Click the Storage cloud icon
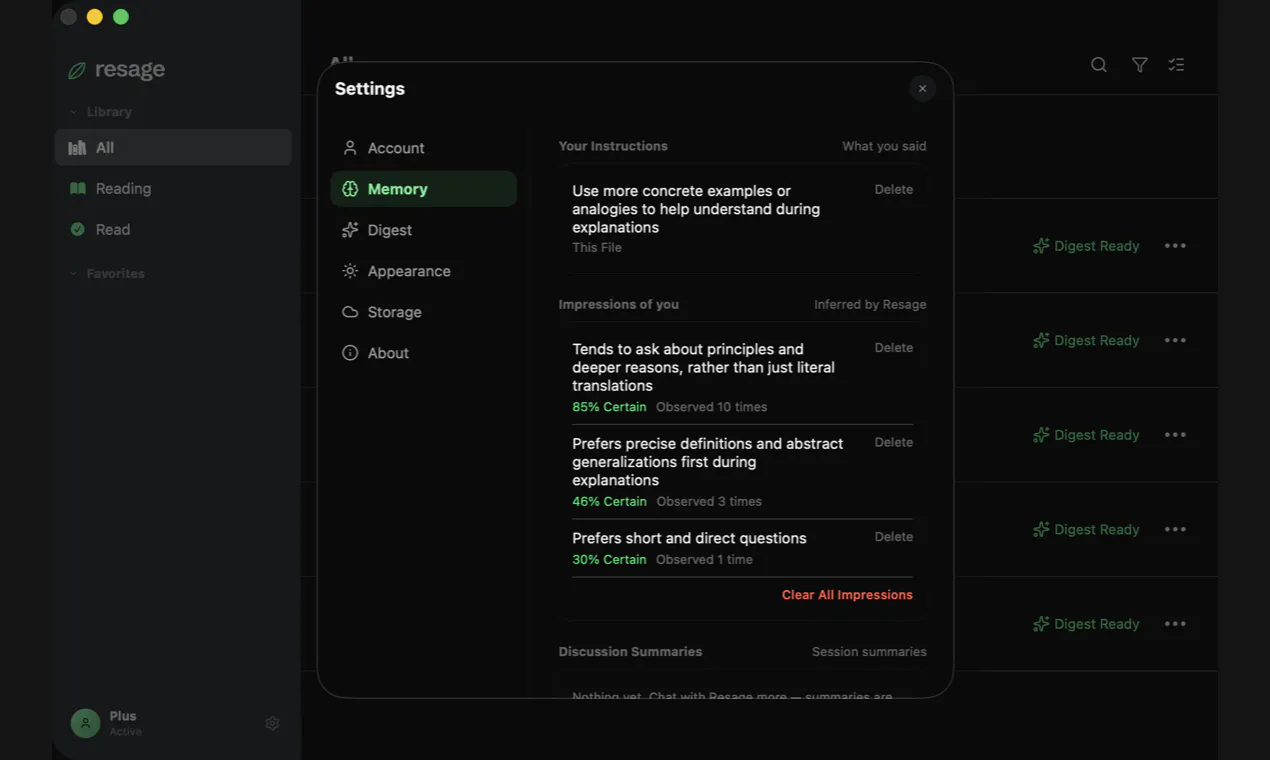This screenshot has width=1270, height=760. (350, 312)
